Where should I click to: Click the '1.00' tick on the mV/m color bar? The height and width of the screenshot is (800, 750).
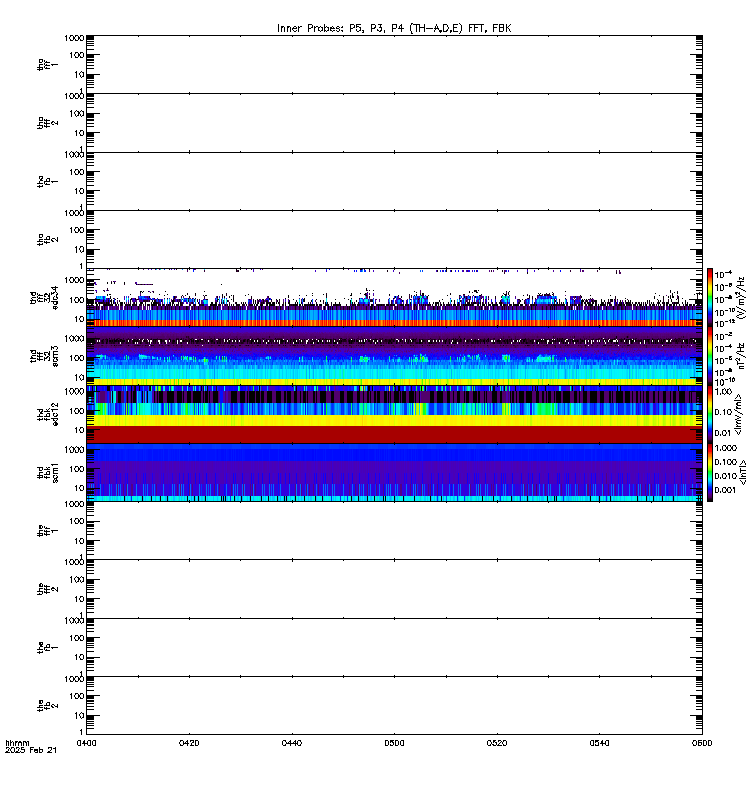pyautogui.click(x=723, y=392)
